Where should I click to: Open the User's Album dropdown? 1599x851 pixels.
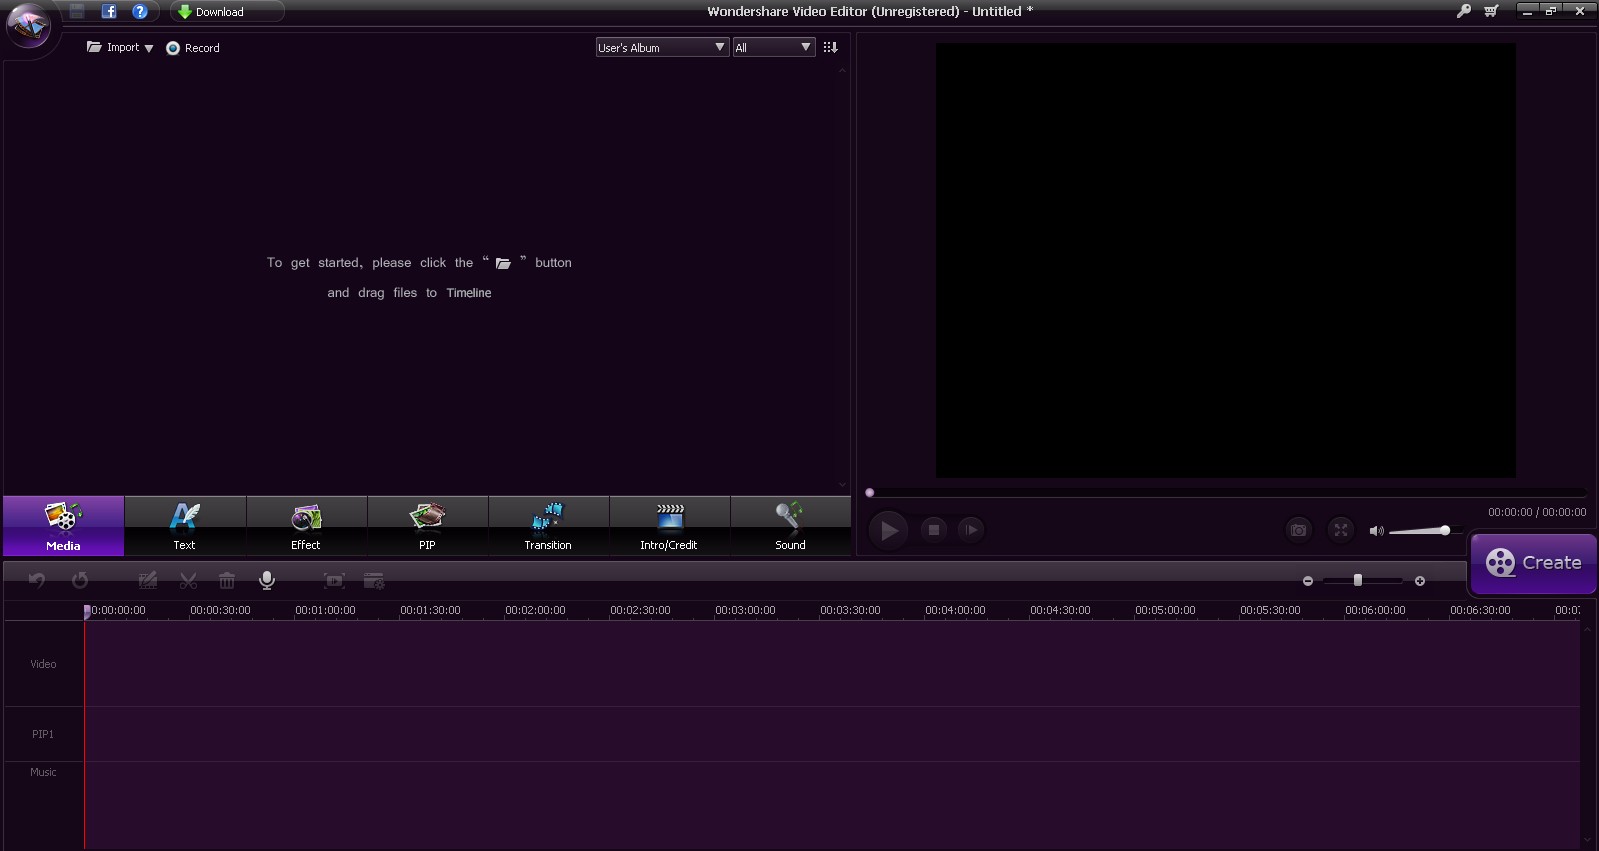(662, 47)
